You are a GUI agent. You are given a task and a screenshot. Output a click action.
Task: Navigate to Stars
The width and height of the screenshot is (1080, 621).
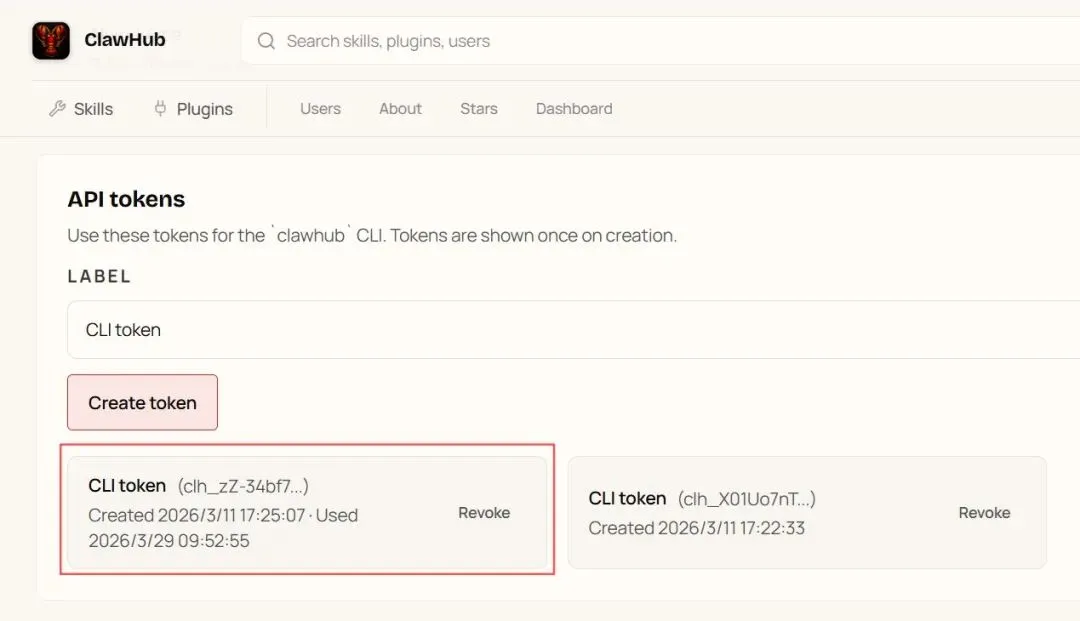[x=478, y=109]
